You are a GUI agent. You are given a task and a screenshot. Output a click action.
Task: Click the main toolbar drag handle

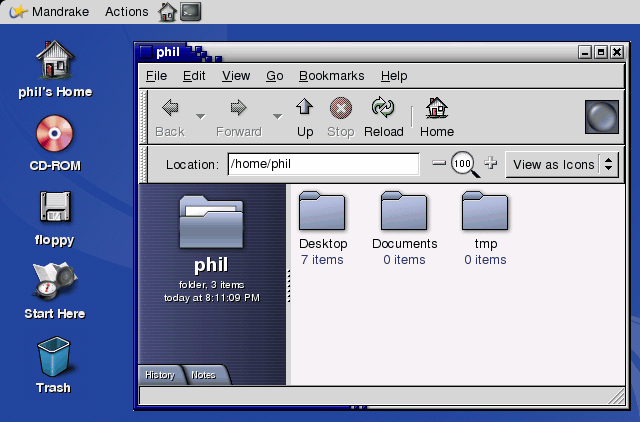143,117
